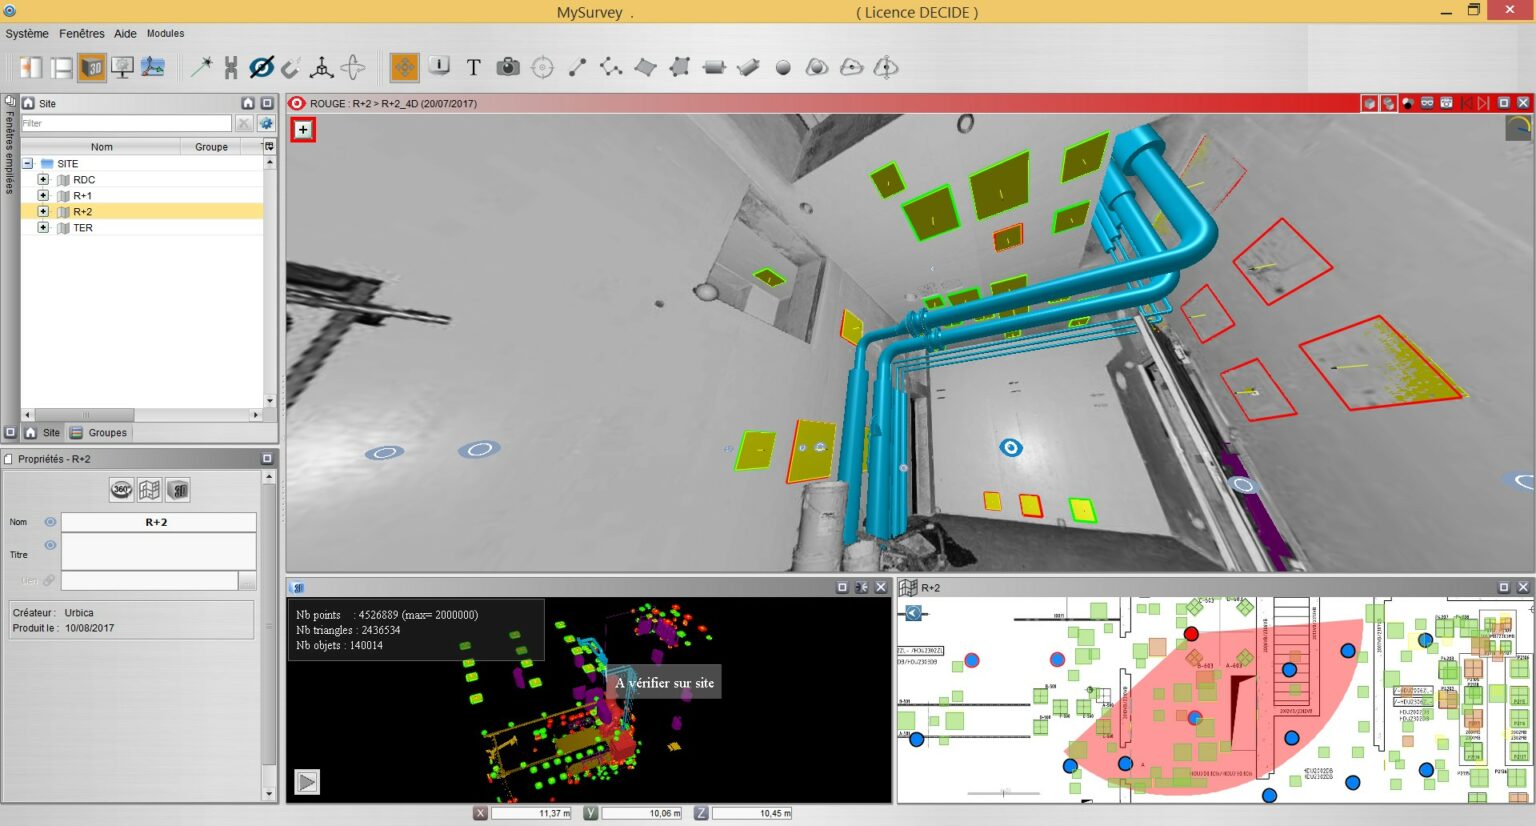Collapse the SITE root node
Viewport: 1536px width, 826px height.
pos(28,164)
